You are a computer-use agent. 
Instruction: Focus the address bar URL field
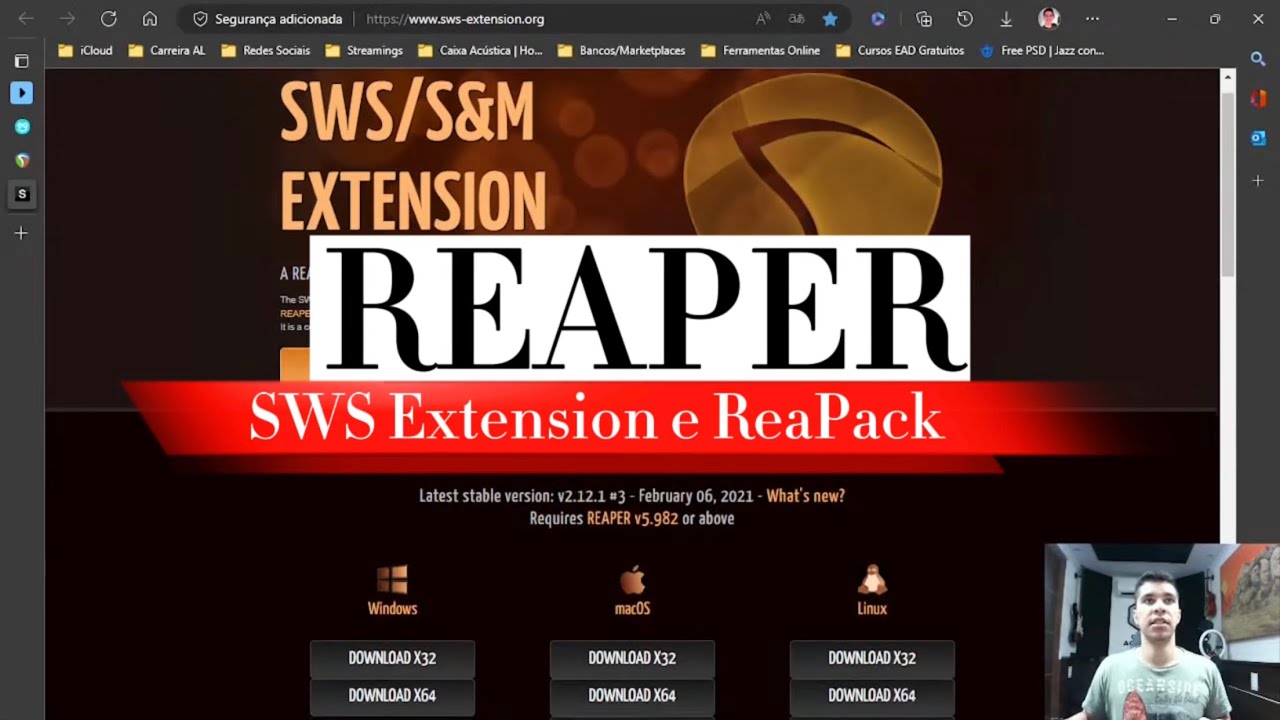pos(455,19)
